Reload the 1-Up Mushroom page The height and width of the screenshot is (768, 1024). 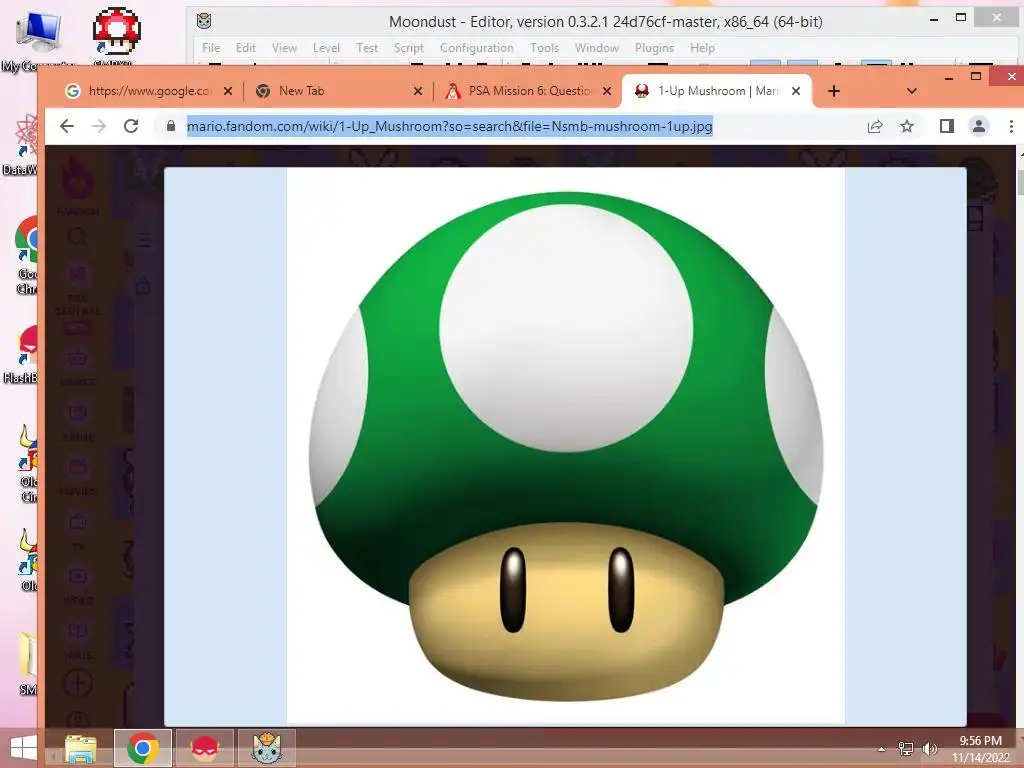point(131,126)
